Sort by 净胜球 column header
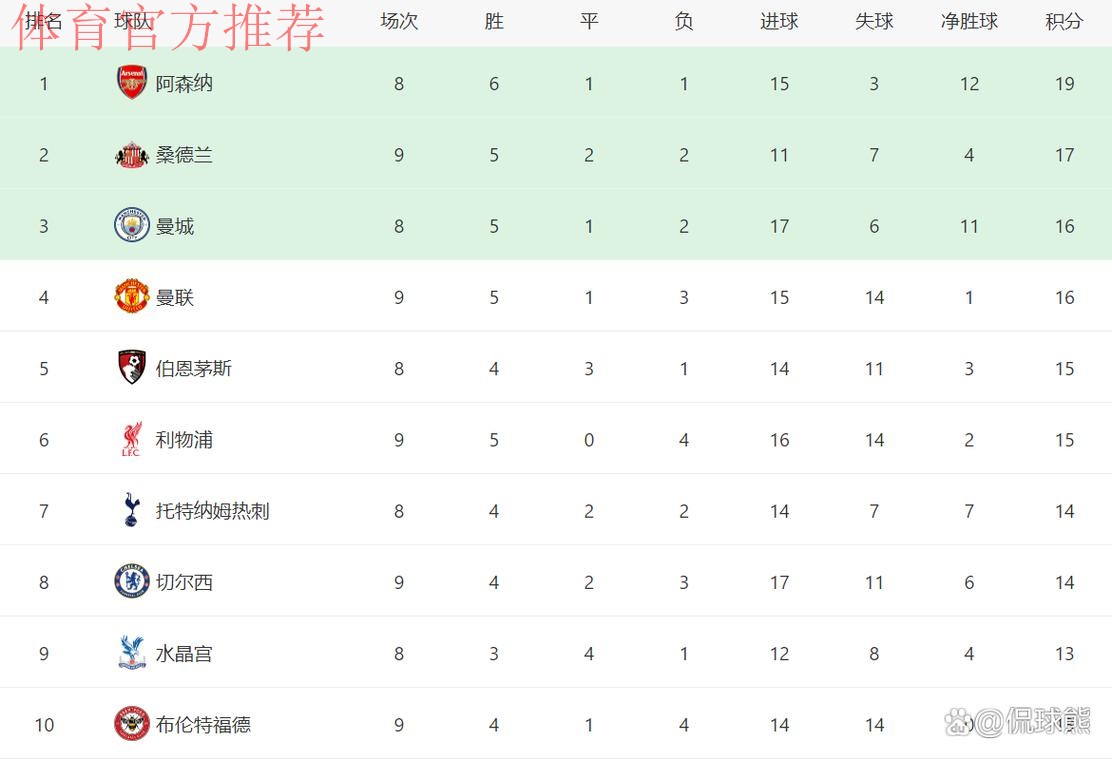The width and height of the screenshot is (1112, 760). [969, 21]
